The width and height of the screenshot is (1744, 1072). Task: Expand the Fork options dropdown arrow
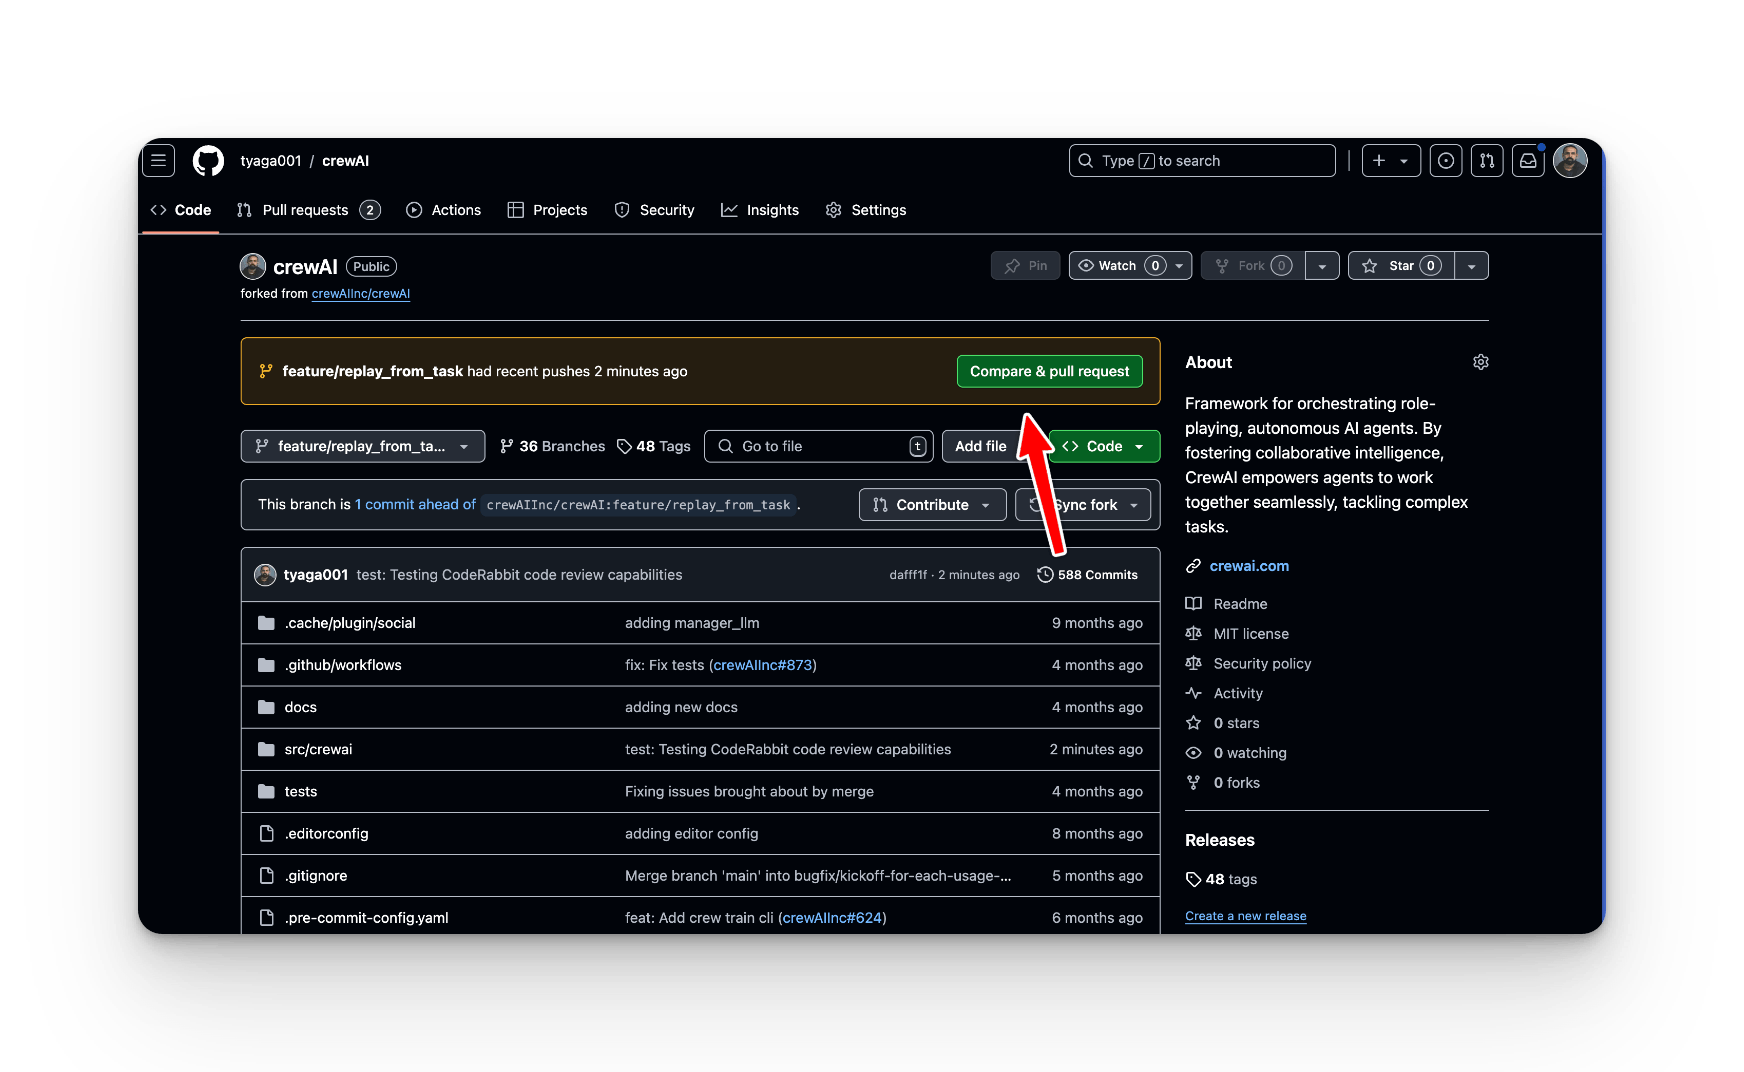(x=1322, y=265)
